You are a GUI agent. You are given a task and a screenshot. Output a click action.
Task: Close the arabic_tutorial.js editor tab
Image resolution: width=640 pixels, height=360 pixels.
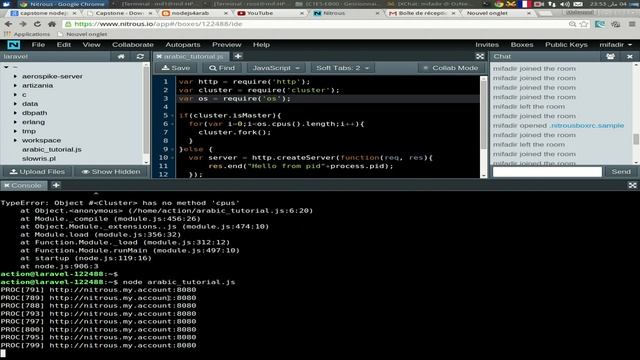(x=159, y=56)
